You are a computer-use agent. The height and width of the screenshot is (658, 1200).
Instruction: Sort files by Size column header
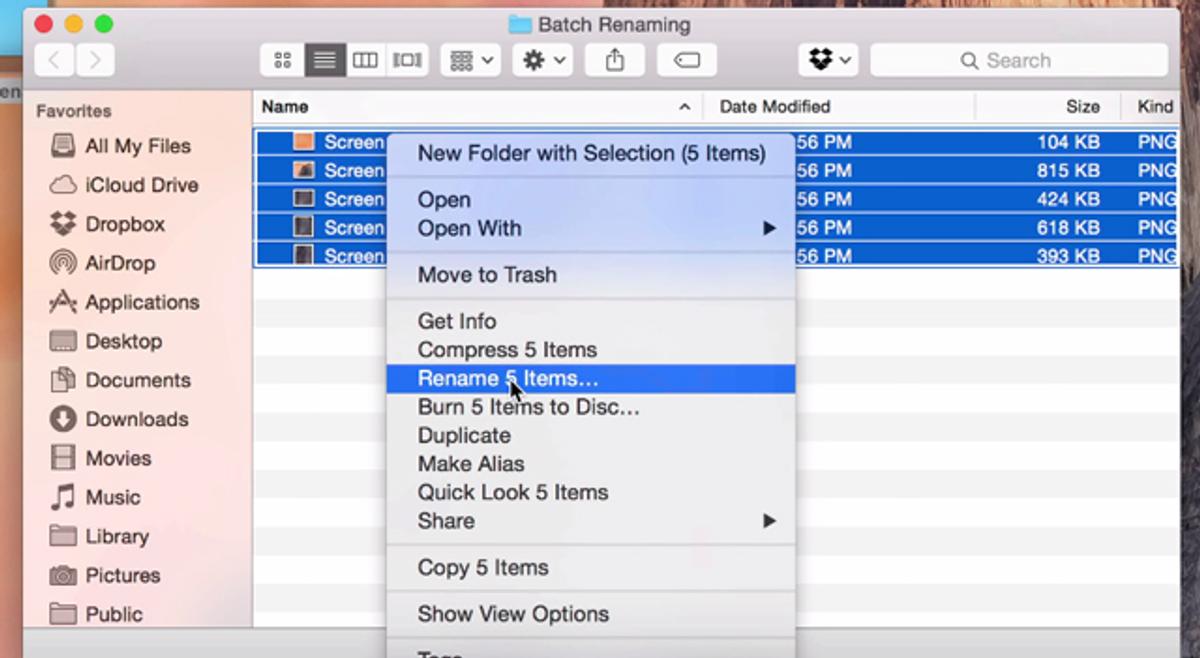point(1082,107)
